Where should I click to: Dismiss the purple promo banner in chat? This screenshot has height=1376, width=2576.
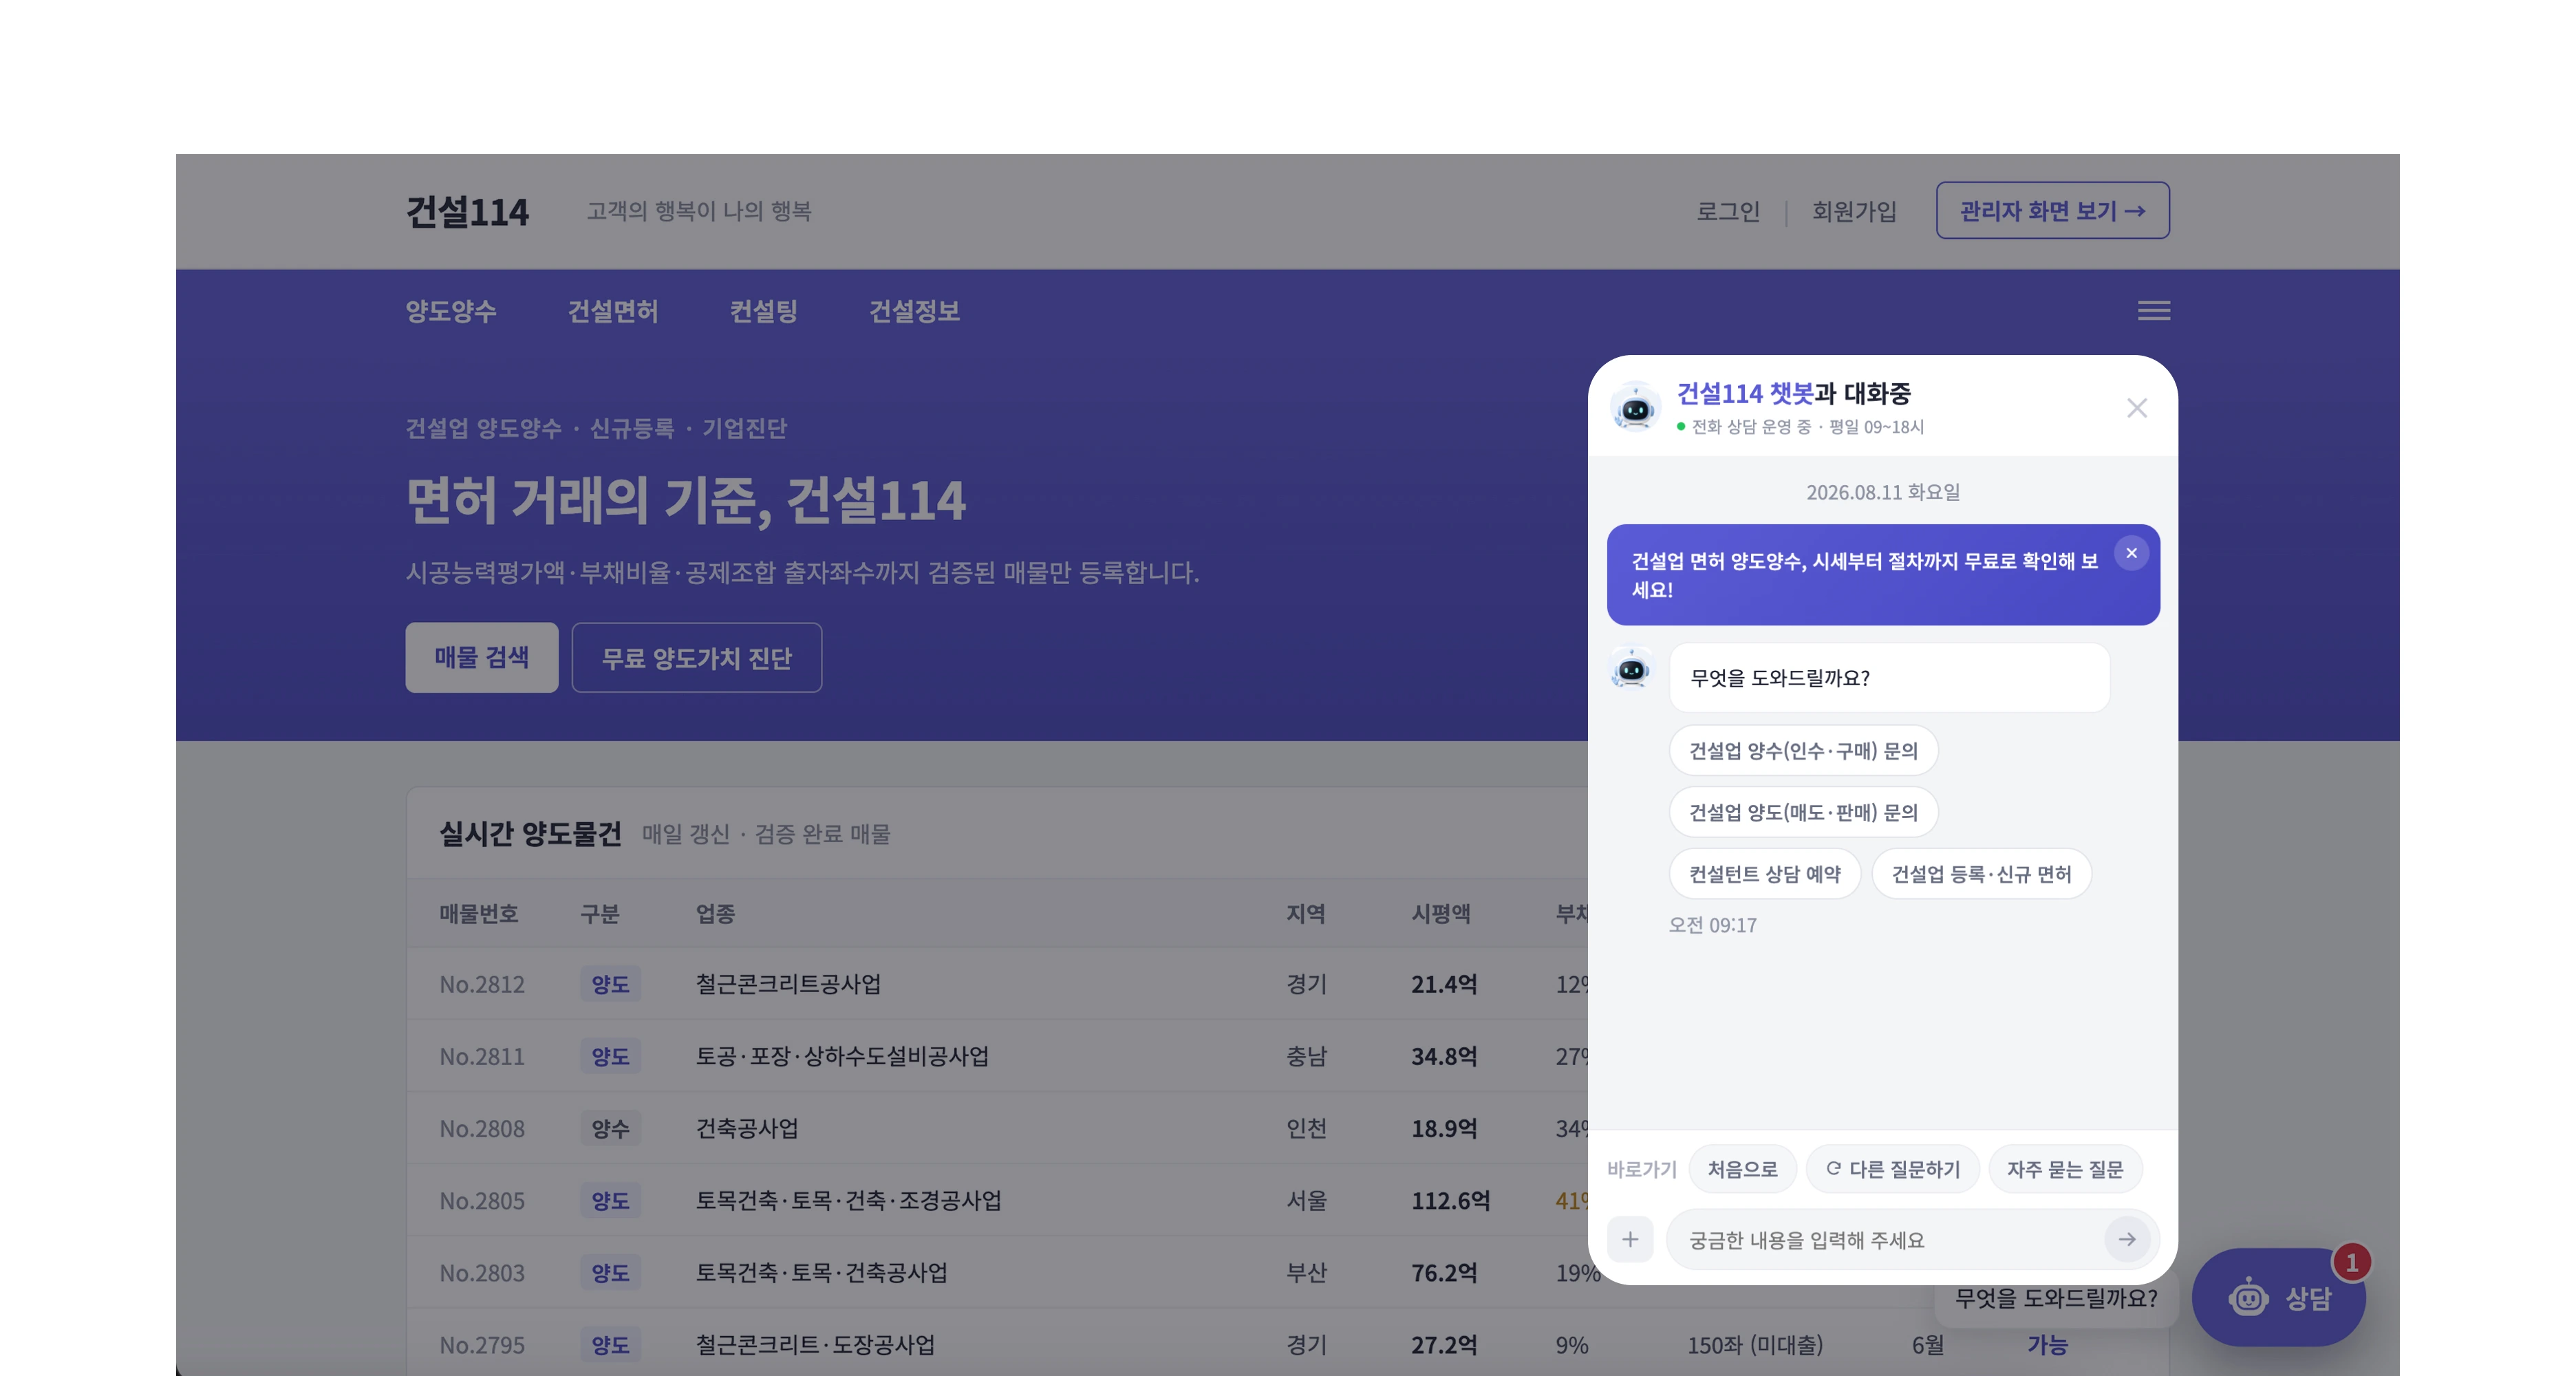(2131, 553)
